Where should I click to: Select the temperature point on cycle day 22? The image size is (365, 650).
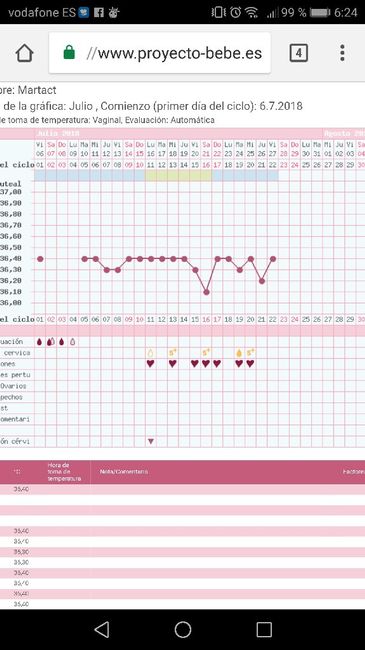click(273, 259)
